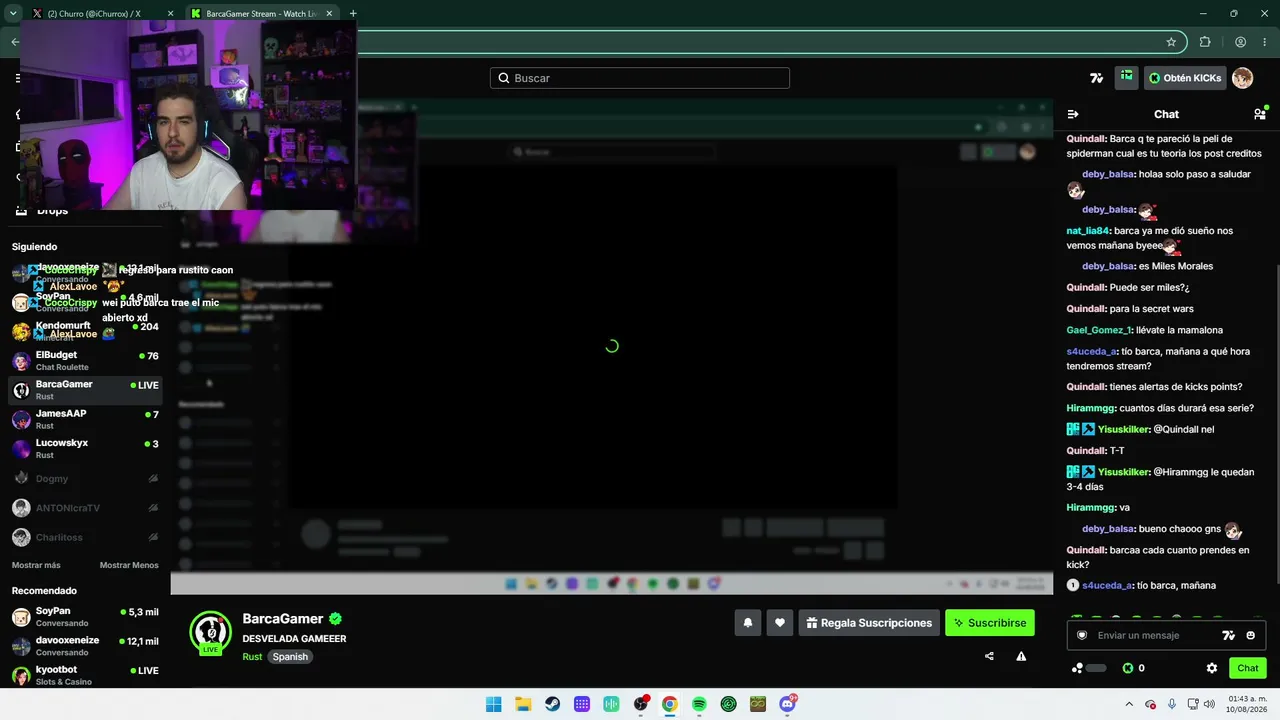This screenshot has height=720, width=1280.
Task: Open a new browser tab
Action: 353,14
